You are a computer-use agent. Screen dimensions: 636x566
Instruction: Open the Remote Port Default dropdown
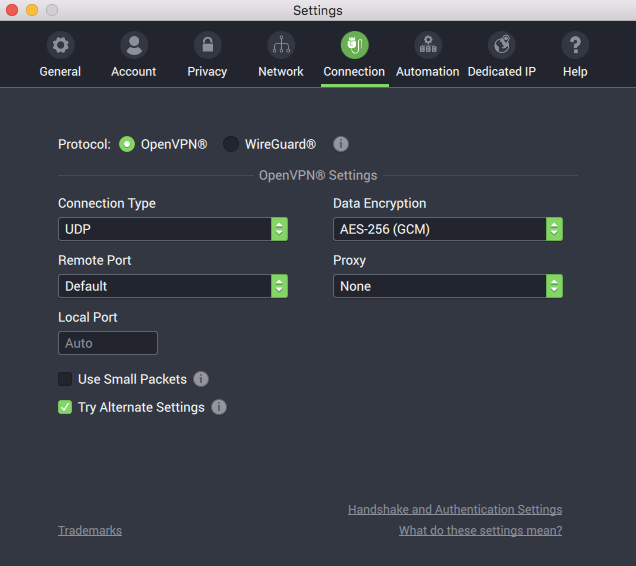coord(173,286)
